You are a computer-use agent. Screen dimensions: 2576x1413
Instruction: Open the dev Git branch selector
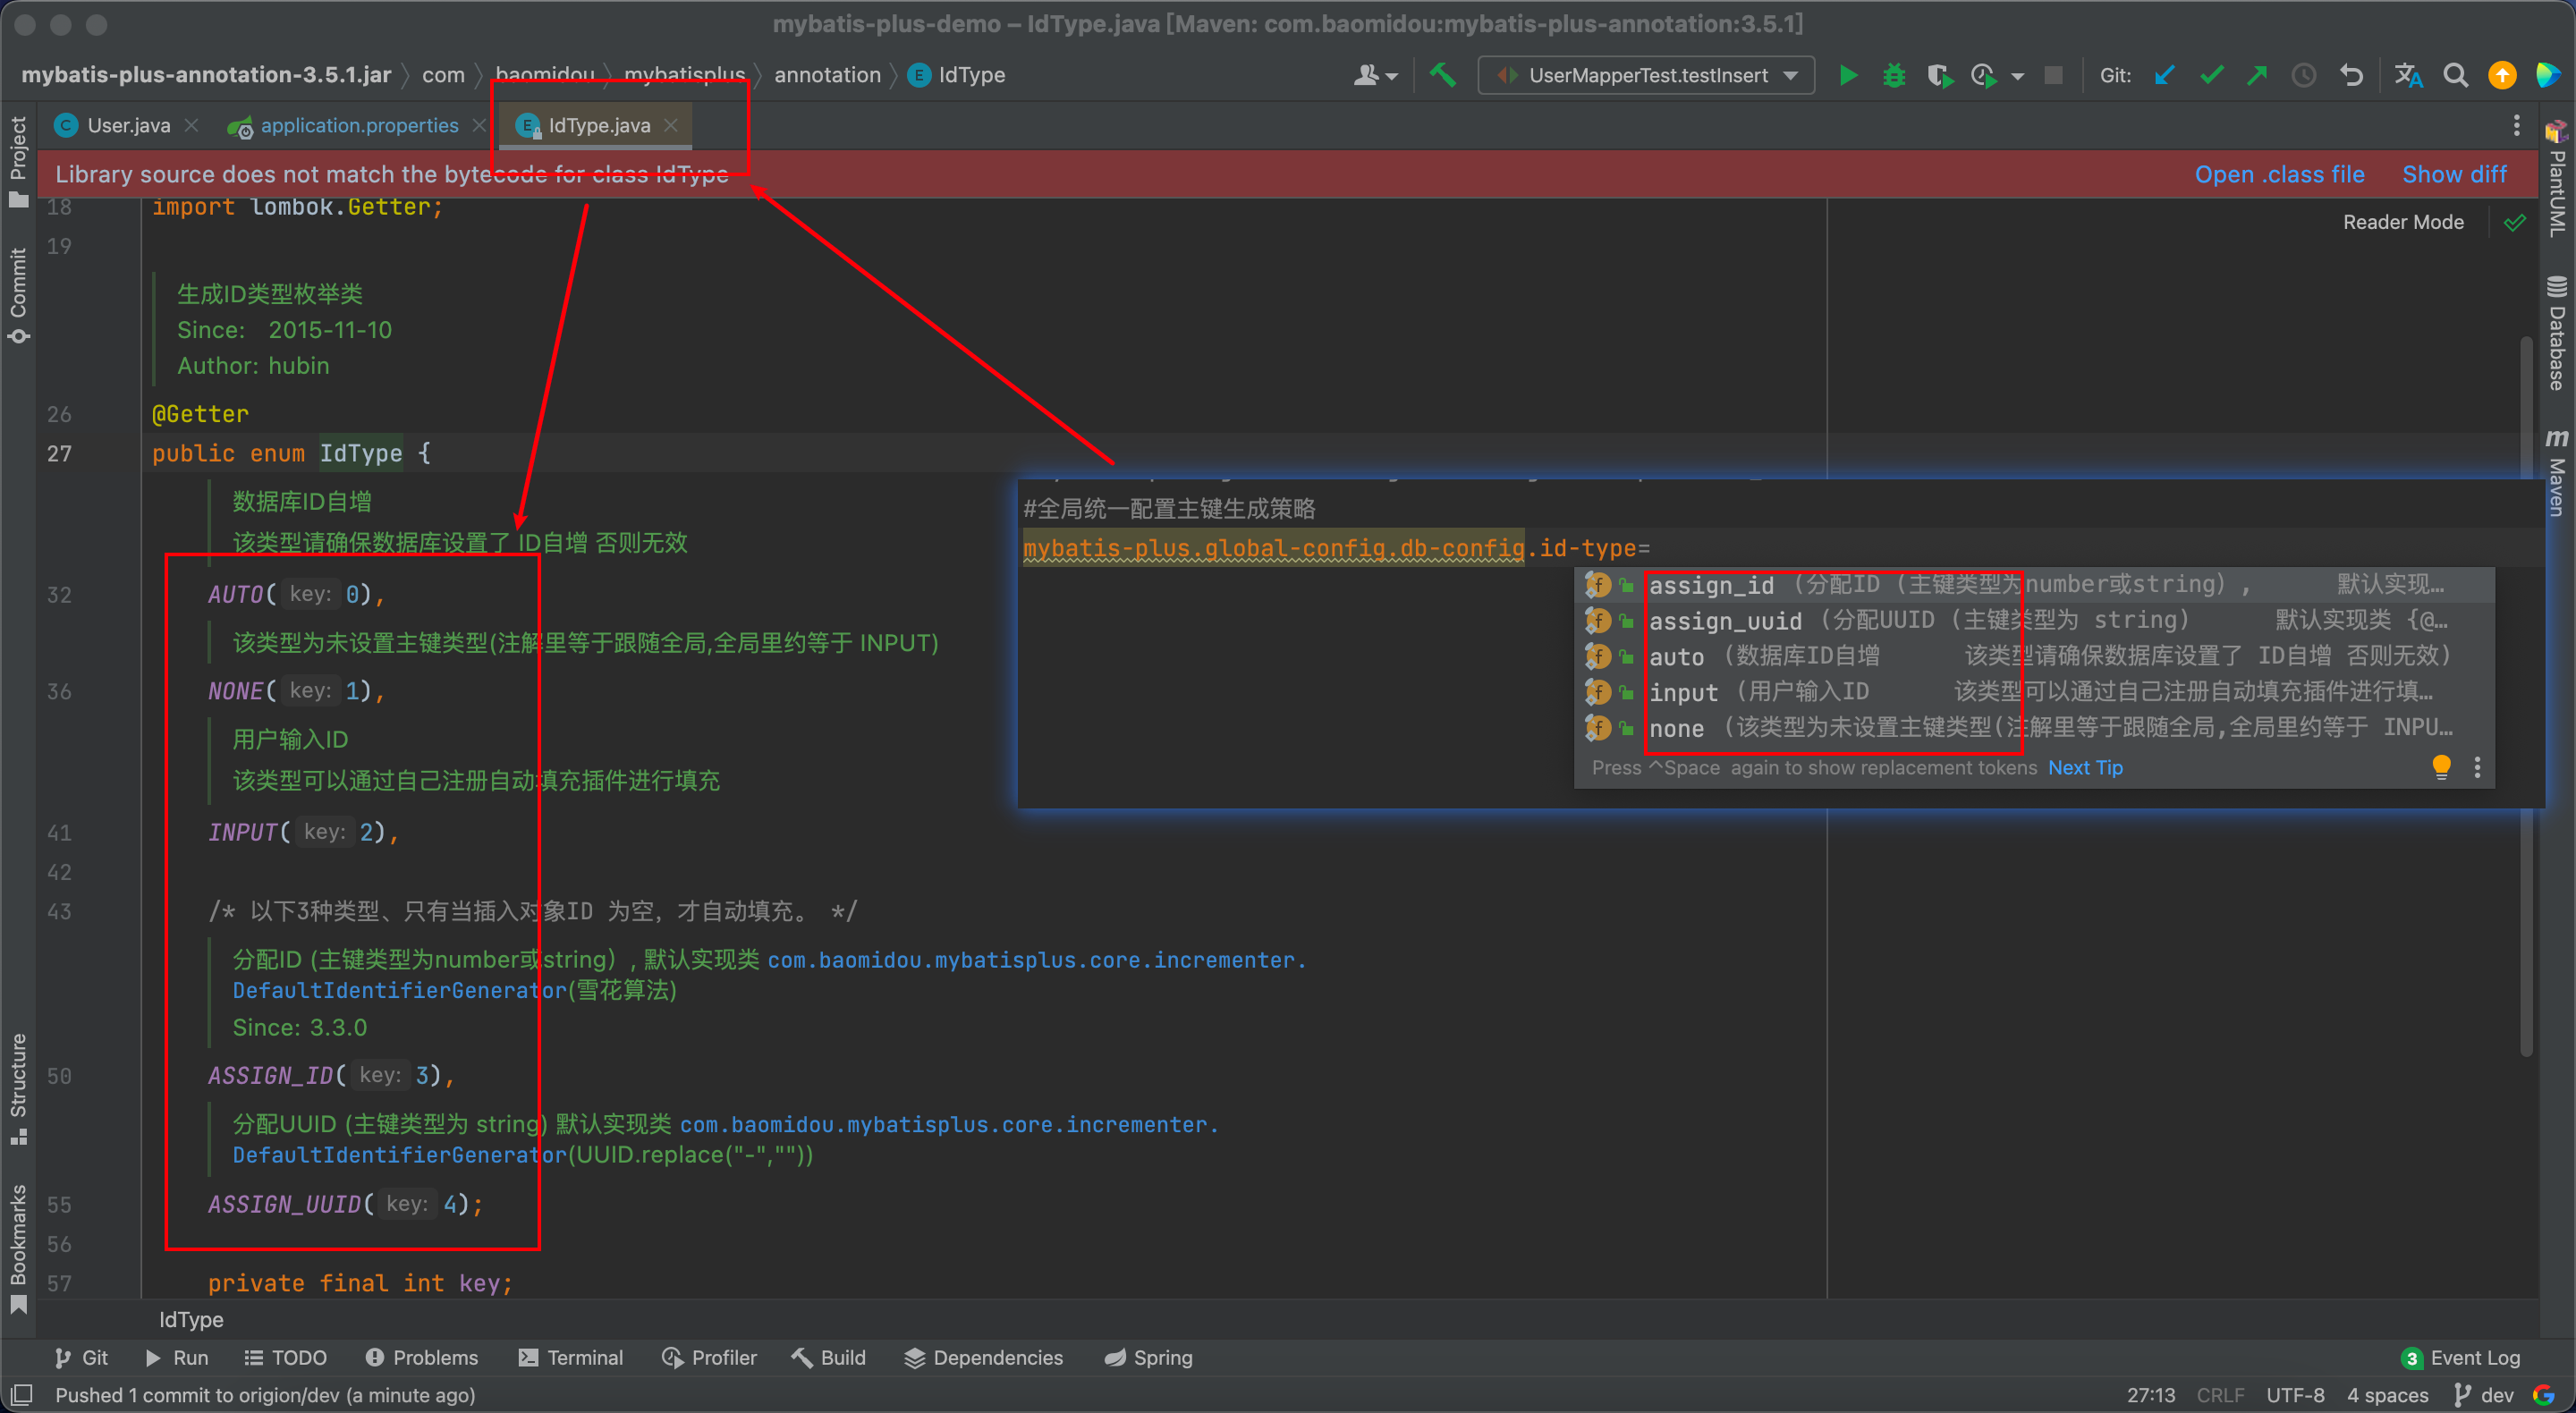pyautogui.click(x=2484, y=1395)
